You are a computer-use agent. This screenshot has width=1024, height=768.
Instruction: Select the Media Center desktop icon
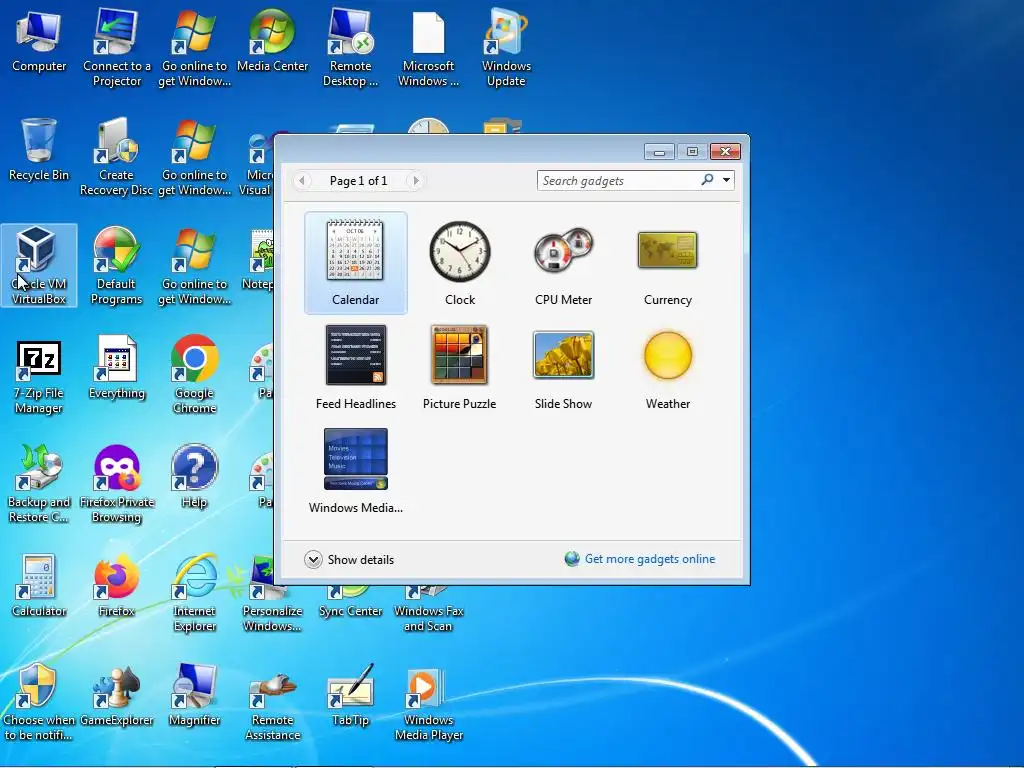[x=272, y=42]
